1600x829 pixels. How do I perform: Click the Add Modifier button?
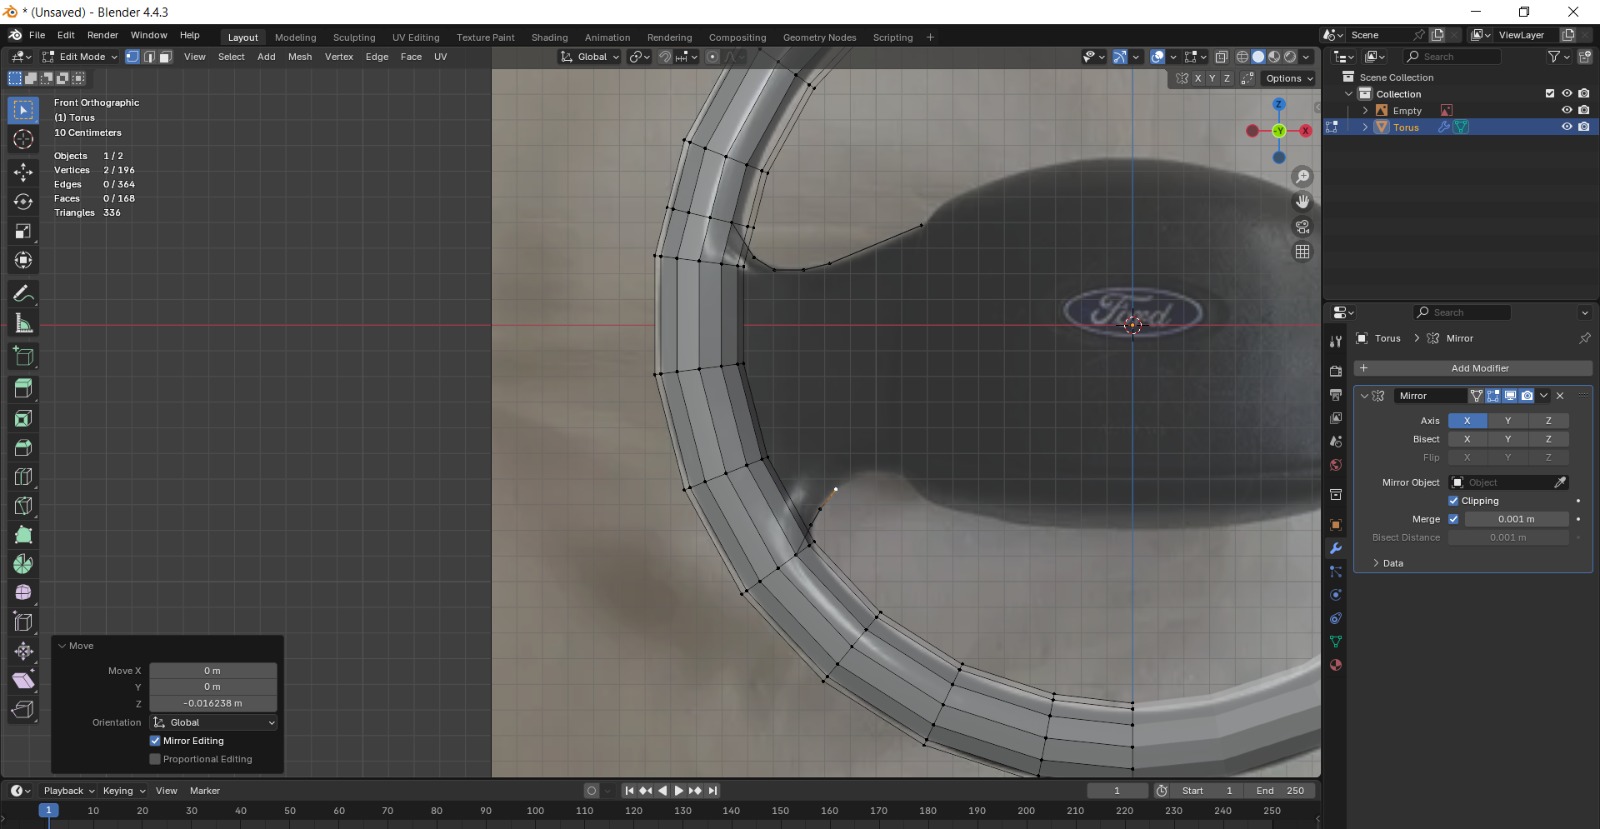tap(1479, 368)
